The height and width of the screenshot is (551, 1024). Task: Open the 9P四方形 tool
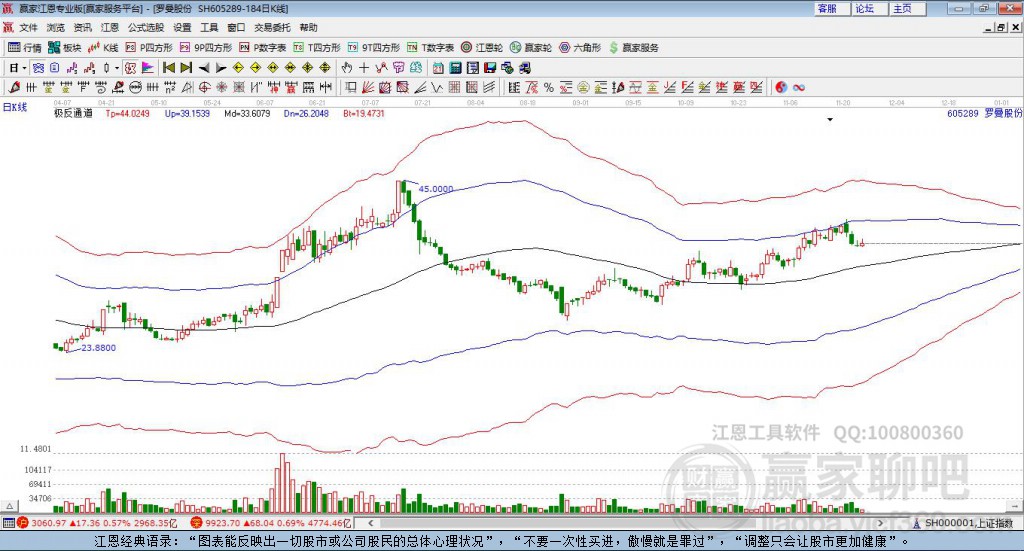tap(206, 48)
